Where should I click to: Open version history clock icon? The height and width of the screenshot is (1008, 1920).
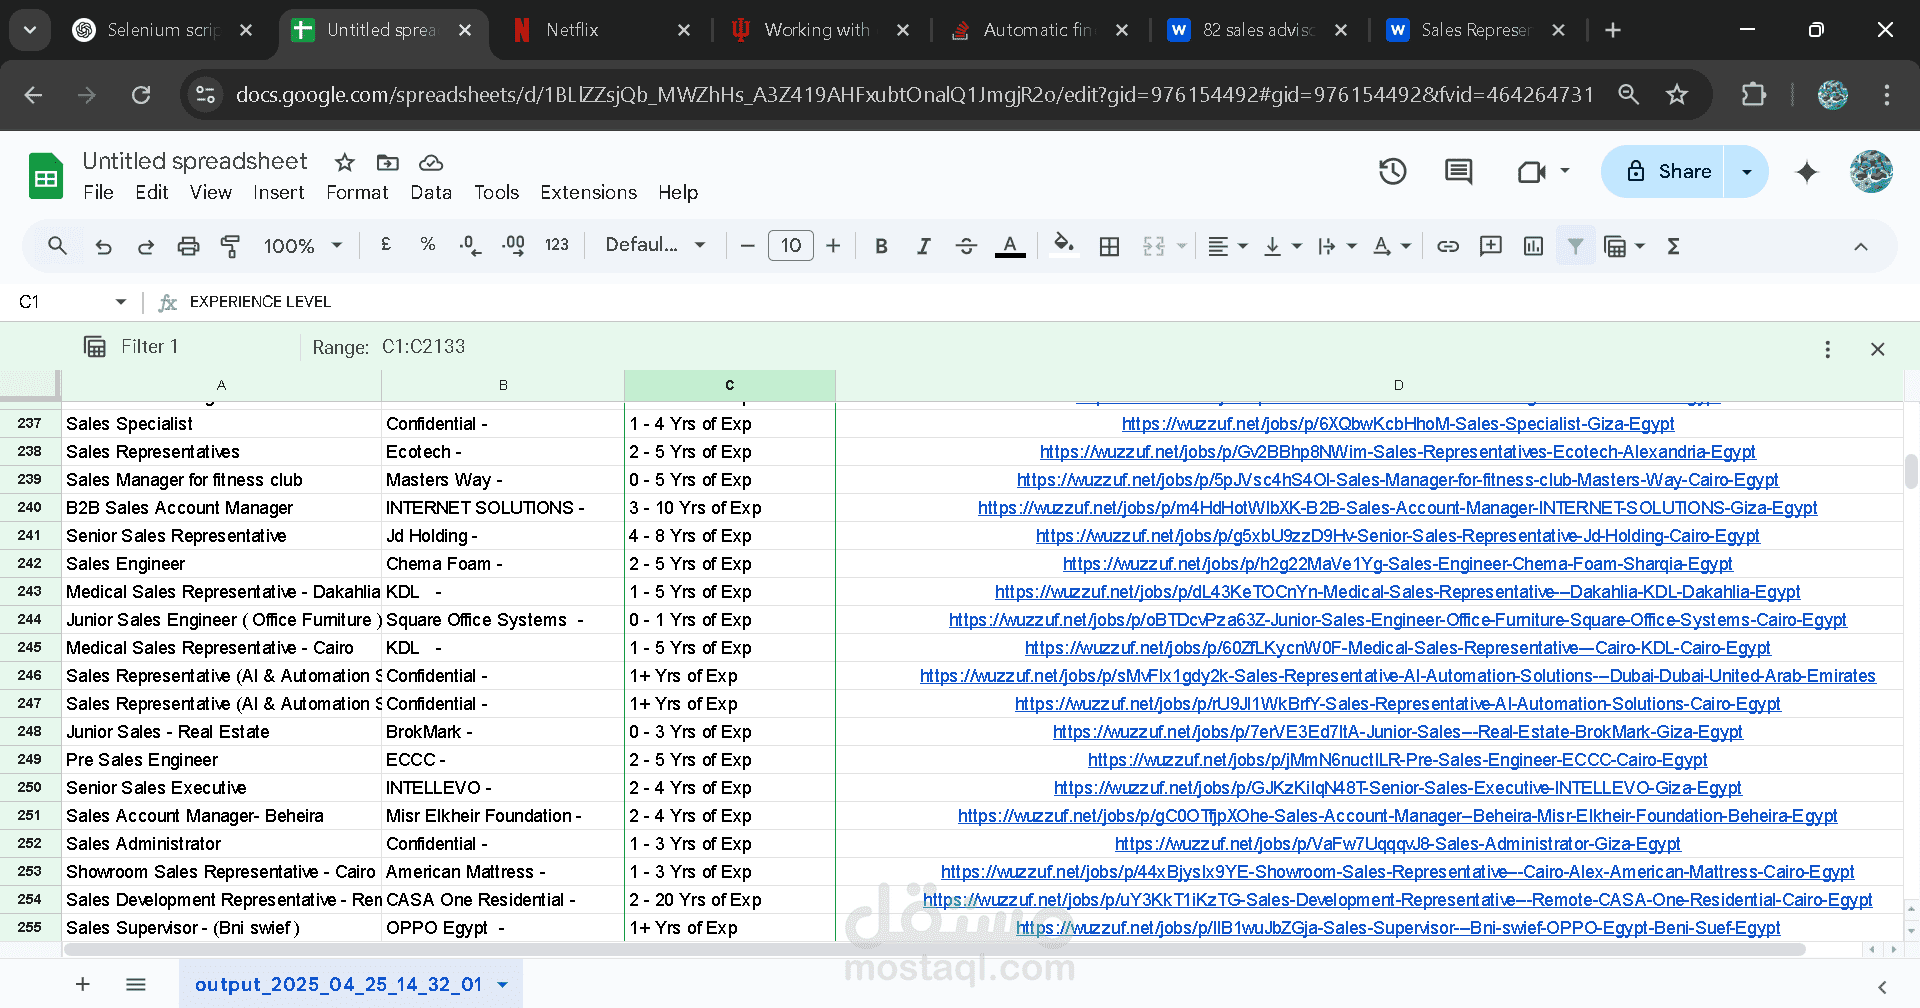coord(1392,172)
